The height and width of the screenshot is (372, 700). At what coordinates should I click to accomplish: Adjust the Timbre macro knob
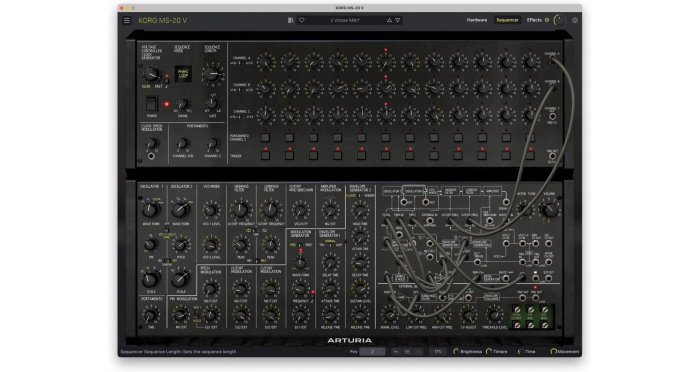pos(488,351)
